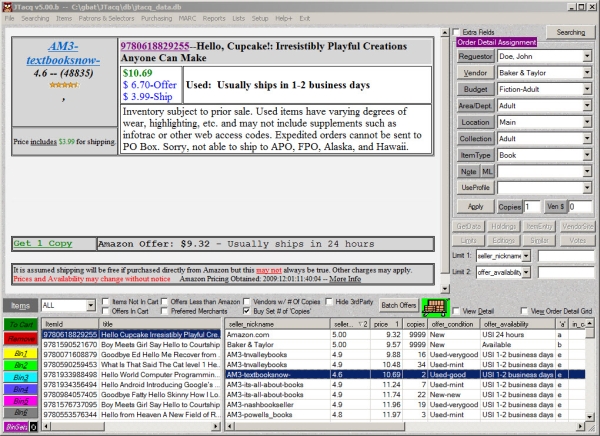This screenshot has height=436, width=600.
Task: Click the Ven $ input field
Action: click(580, 207)
